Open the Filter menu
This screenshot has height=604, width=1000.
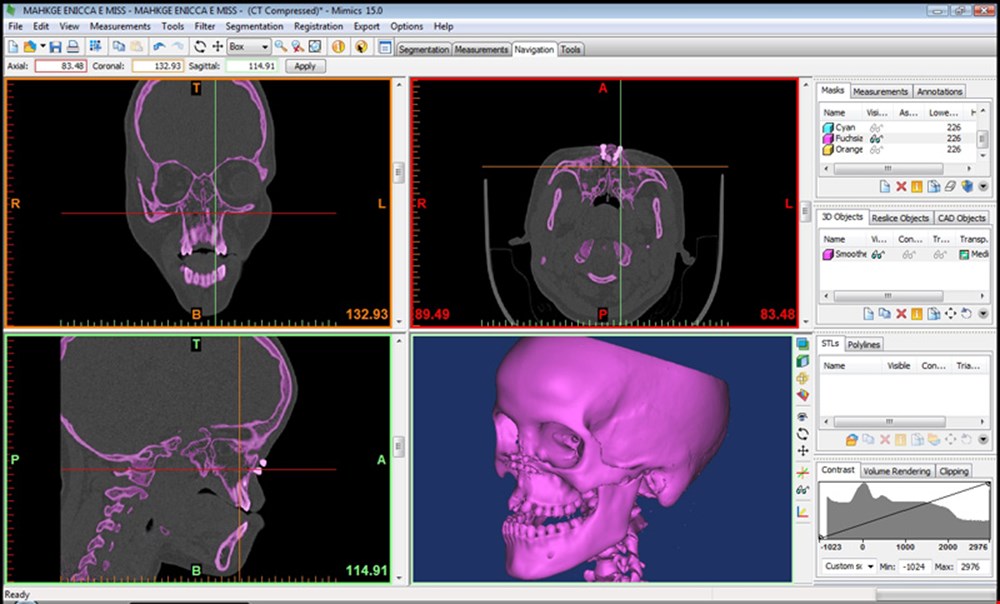(205, 26)
